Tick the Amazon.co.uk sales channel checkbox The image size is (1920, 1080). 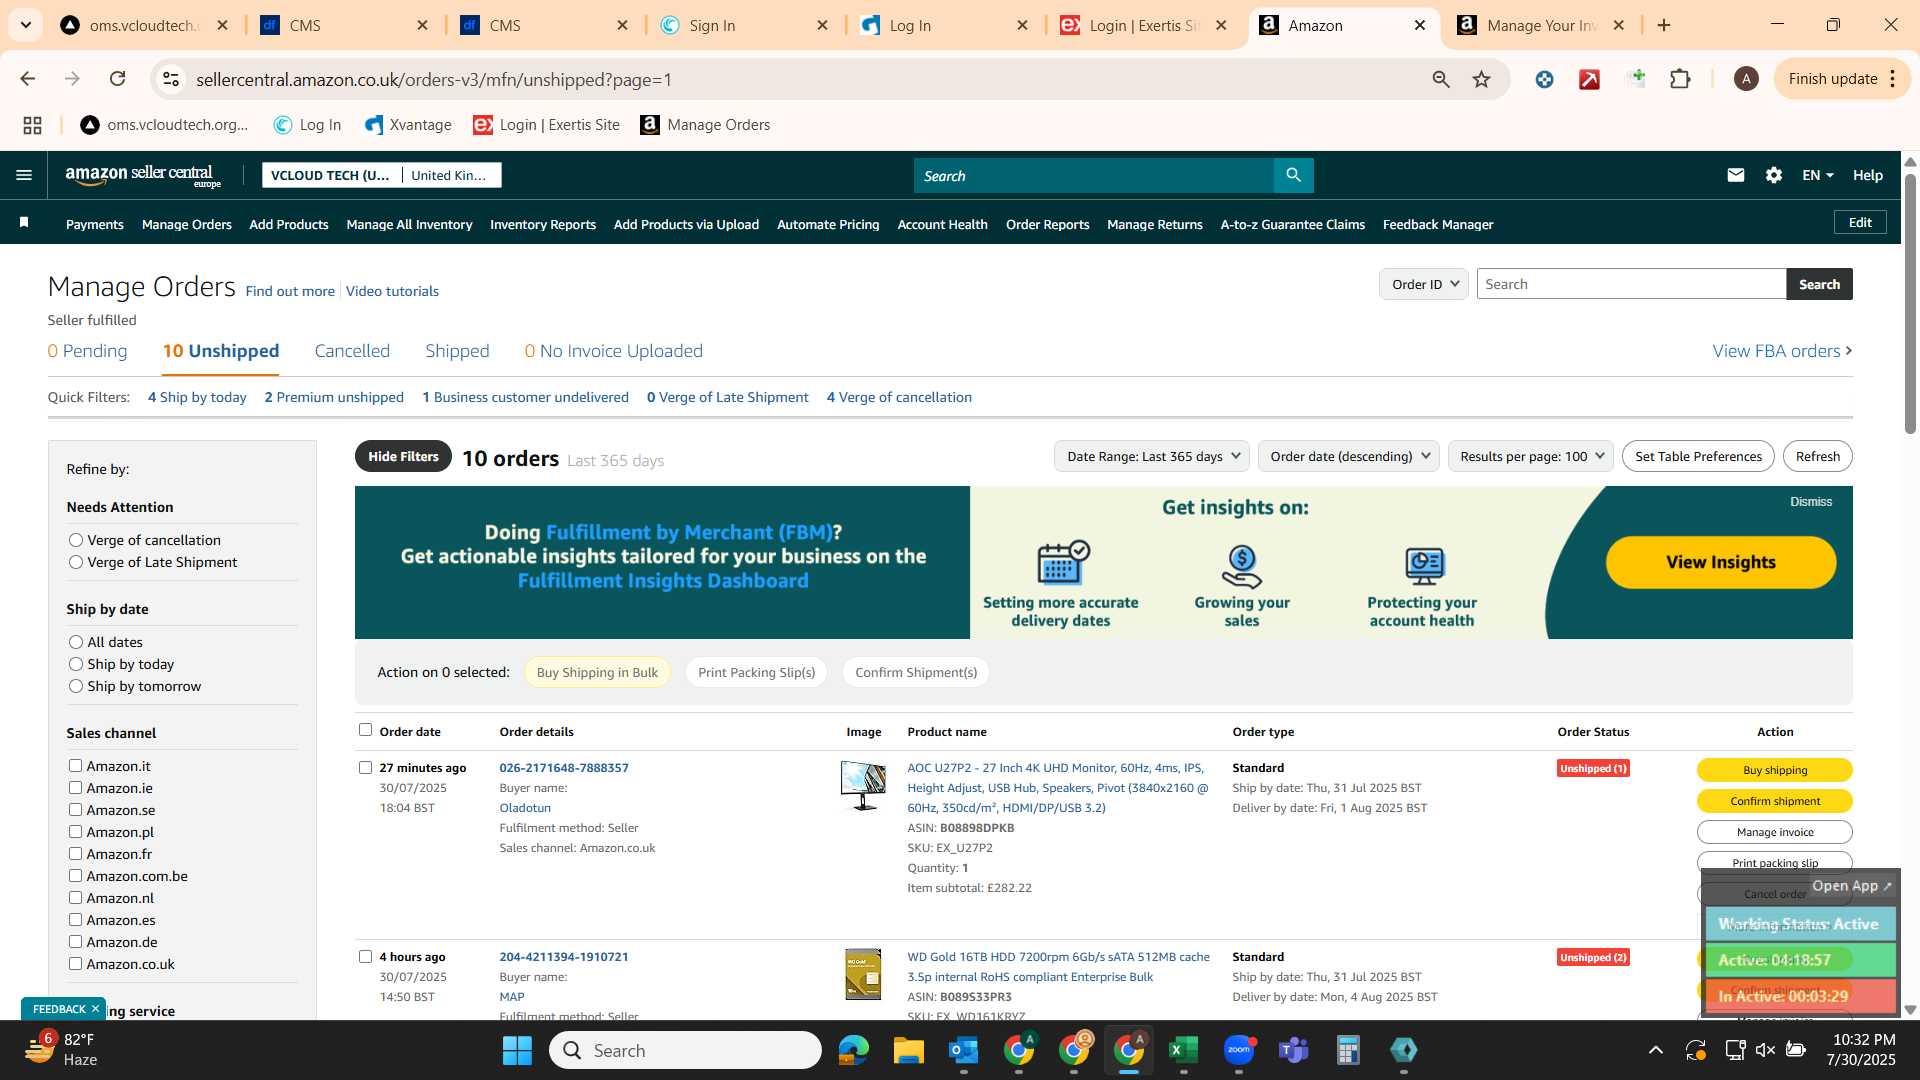tap(75, 964)
